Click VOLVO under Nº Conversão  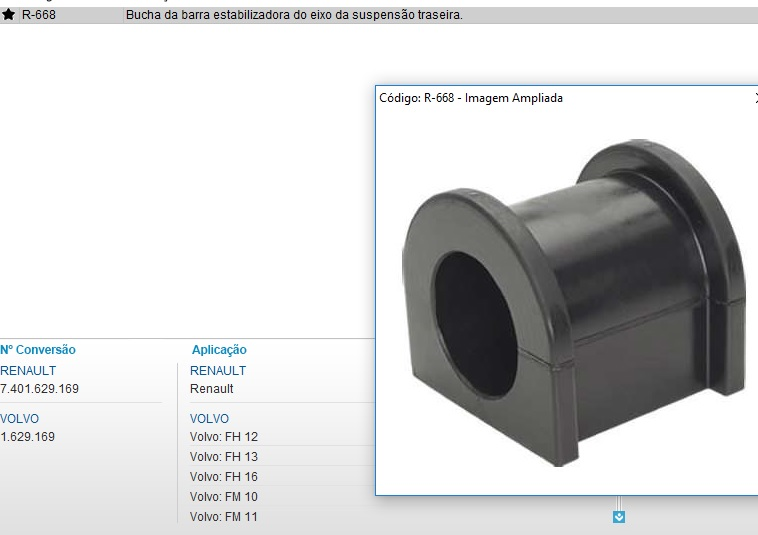pos(20,419)
